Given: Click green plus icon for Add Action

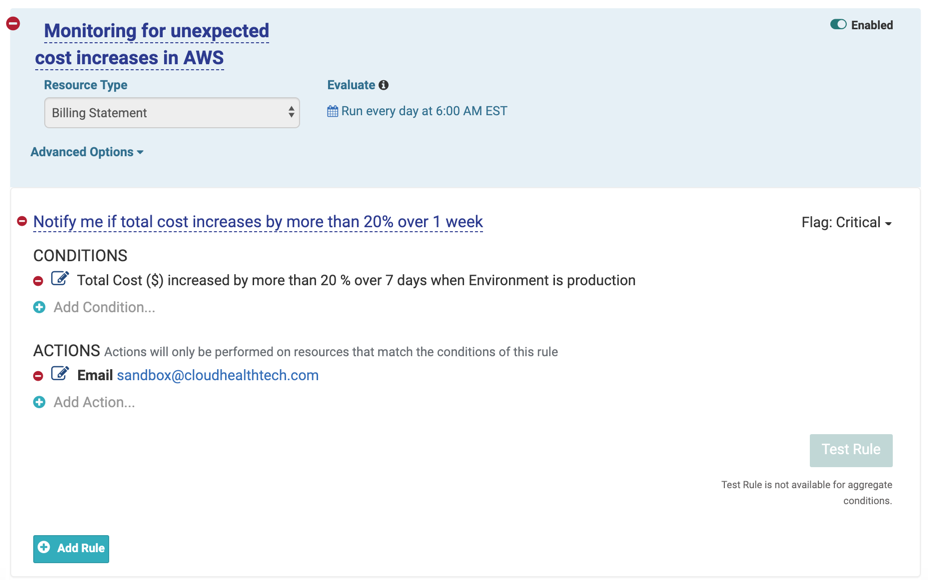Looking at the screenshot, I should (x=39, y=402).
